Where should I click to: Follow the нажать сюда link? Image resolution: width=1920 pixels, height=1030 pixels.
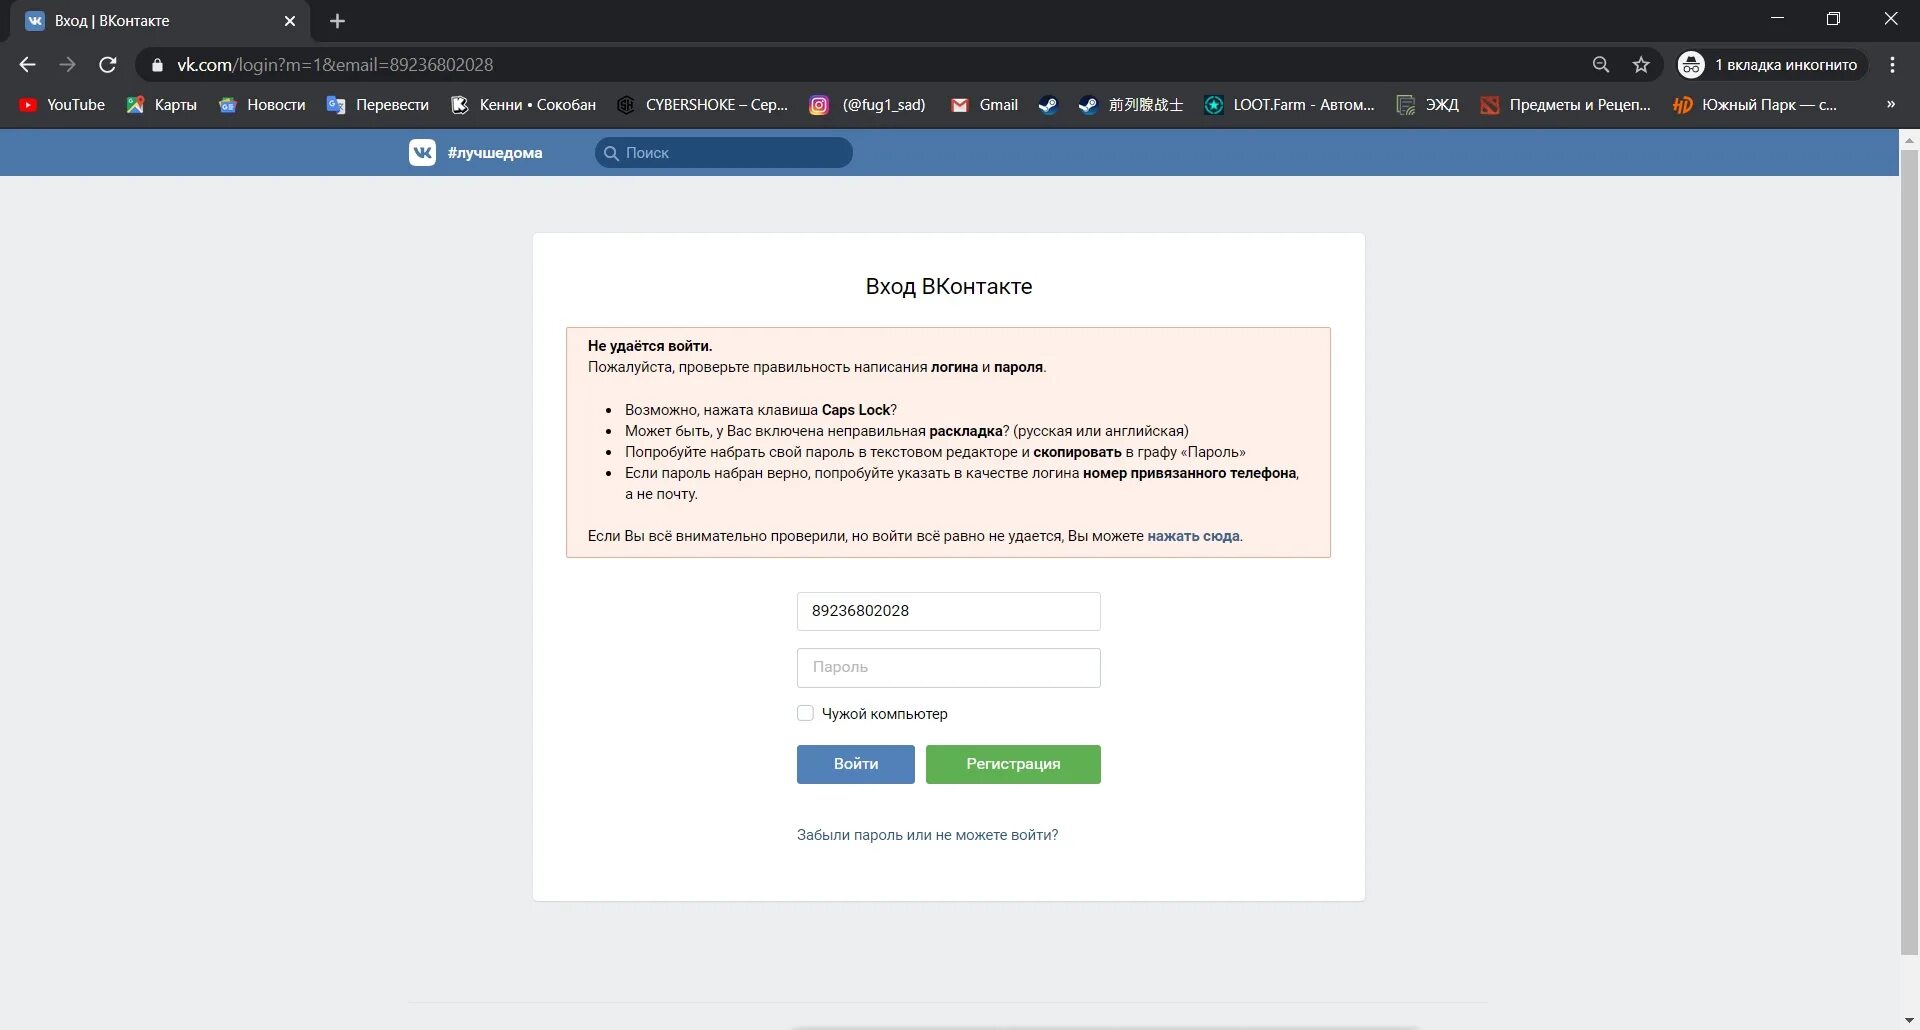click(1193, 536)
